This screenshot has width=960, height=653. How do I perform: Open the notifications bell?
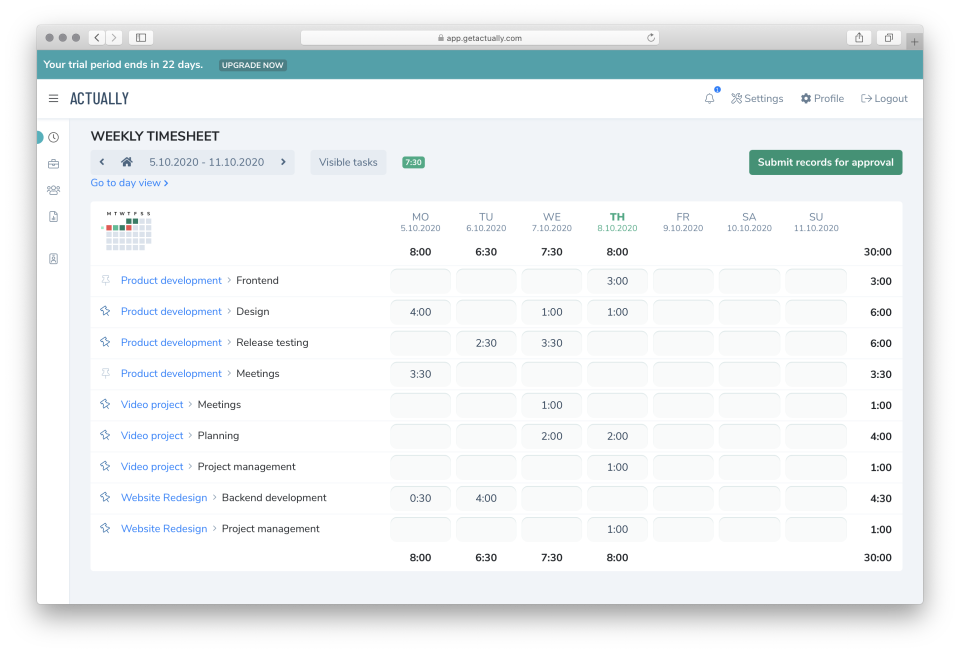pos(710,99)
